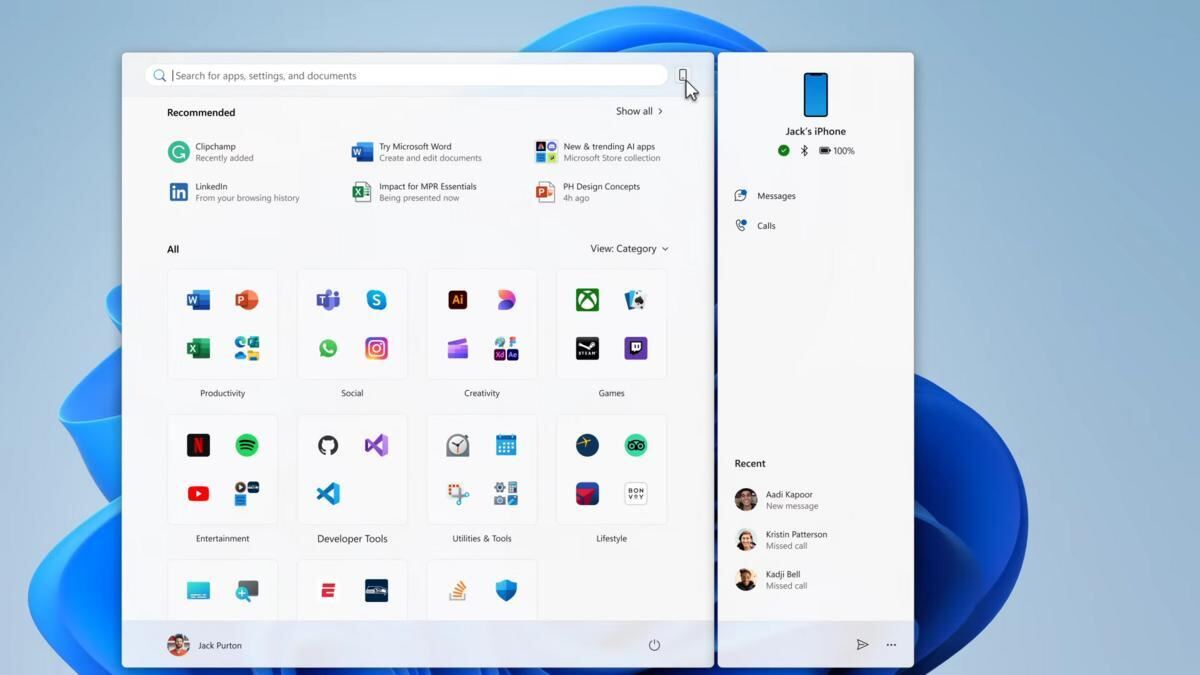Open Impact for MPR Essentials workbook
1200x675 pixels.
click(415, 192)
